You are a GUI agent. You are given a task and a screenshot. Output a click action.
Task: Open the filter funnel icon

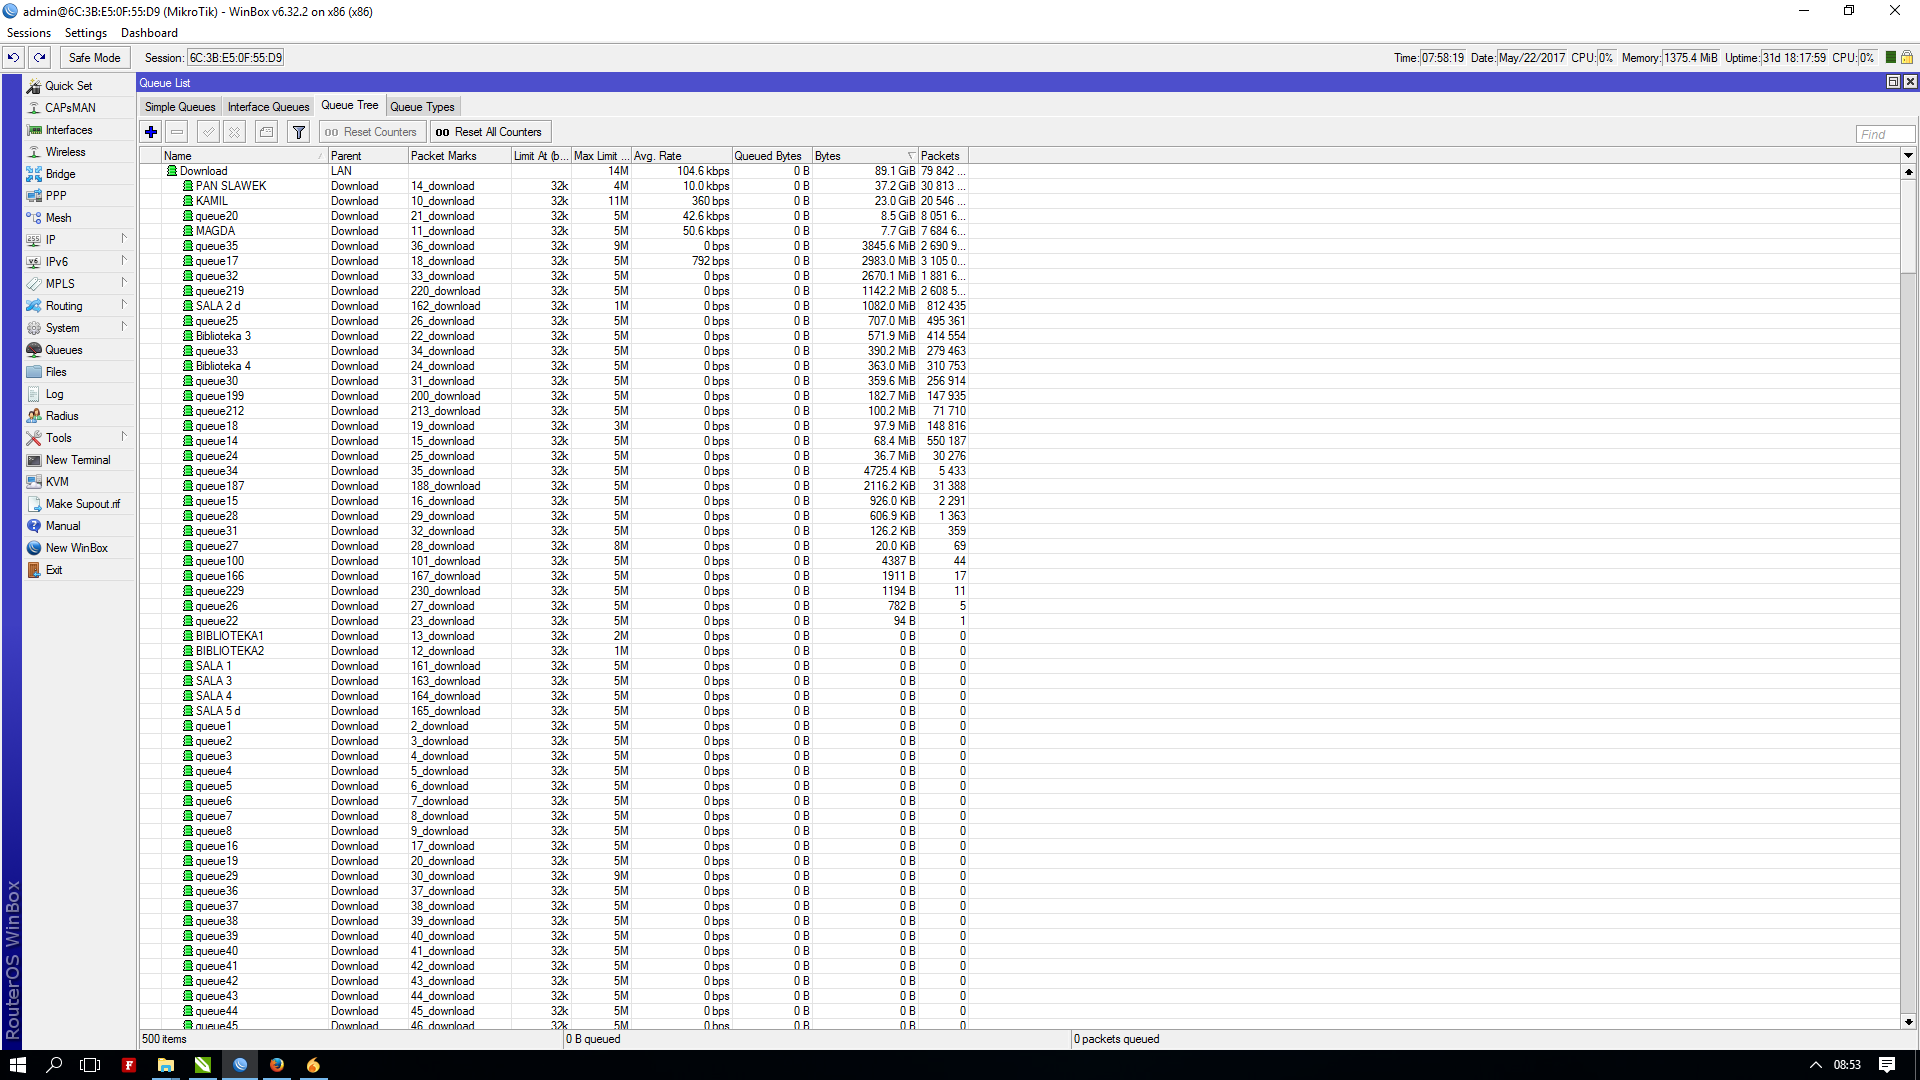tap(298, 132)
